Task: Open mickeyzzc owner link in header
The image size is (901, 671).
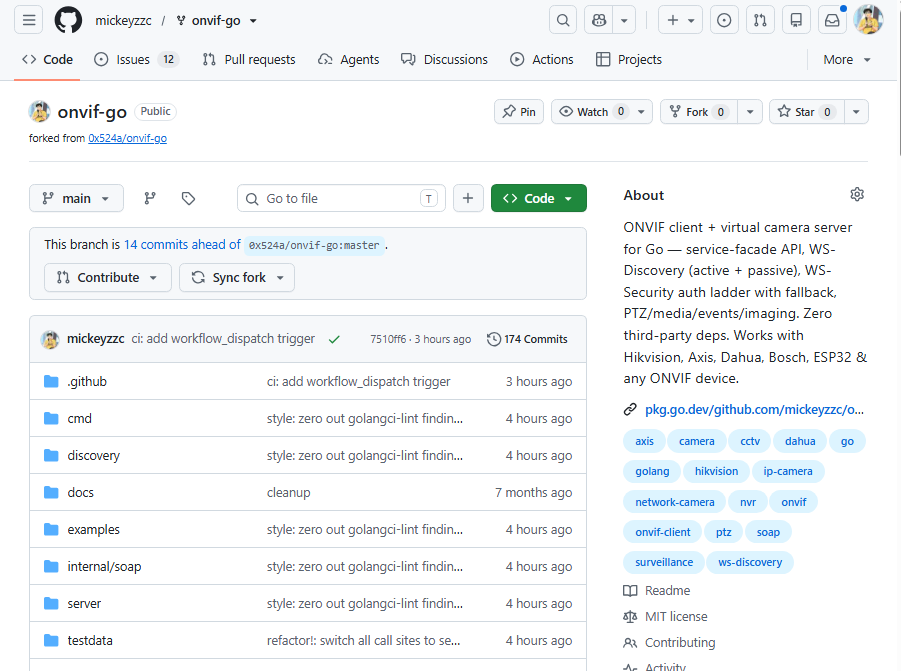Action: [x=123, y=21]
